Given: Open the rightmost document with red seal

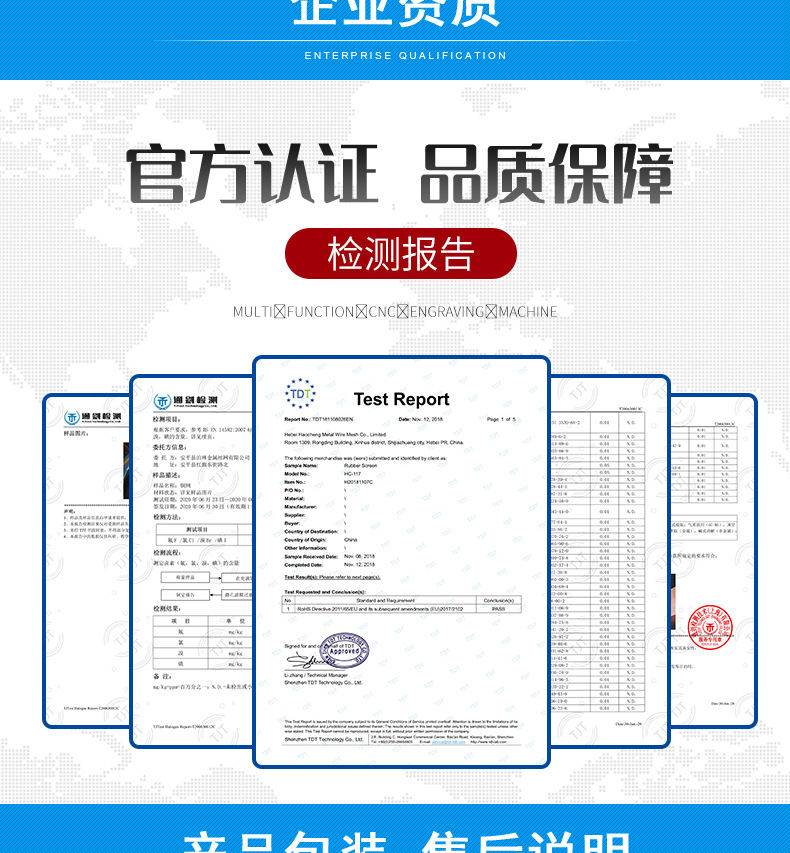Looking at the screenshot, I should click(x=713, y=560).
